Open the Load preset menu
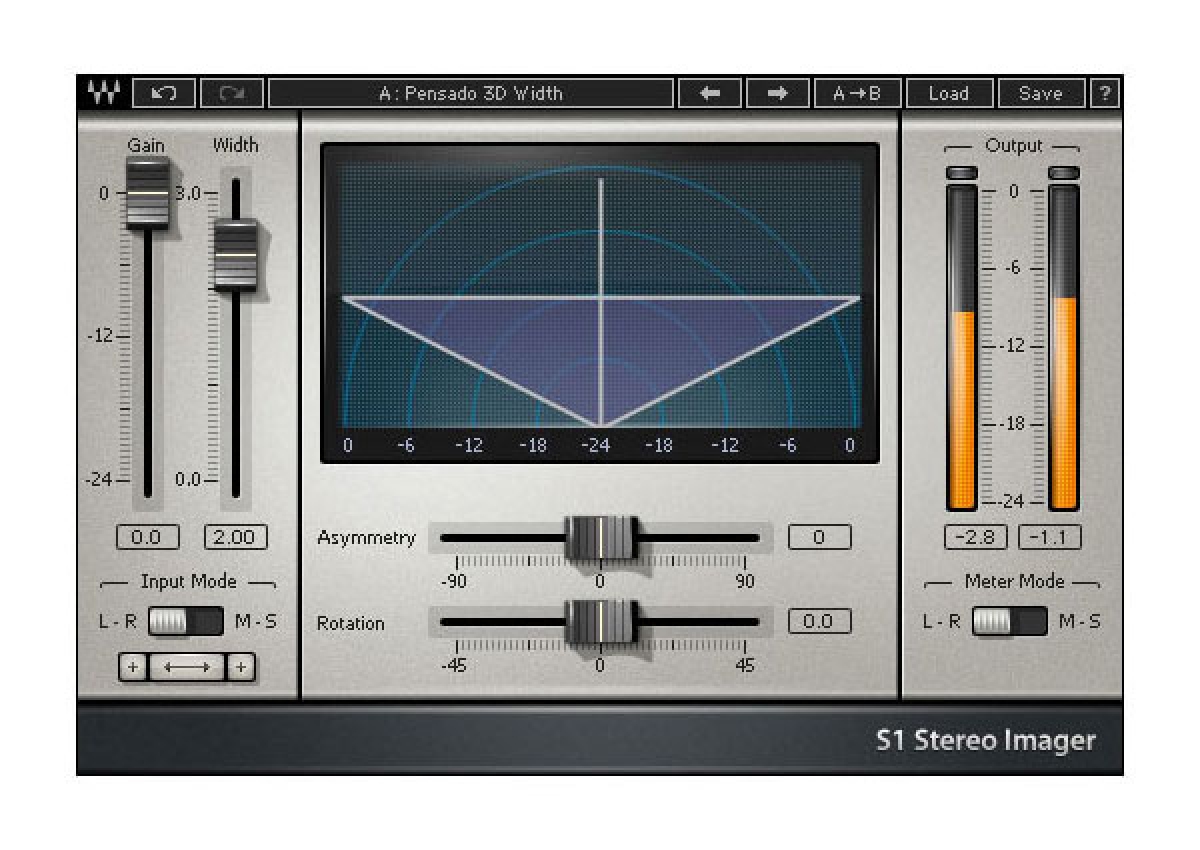 coord(949,93)
